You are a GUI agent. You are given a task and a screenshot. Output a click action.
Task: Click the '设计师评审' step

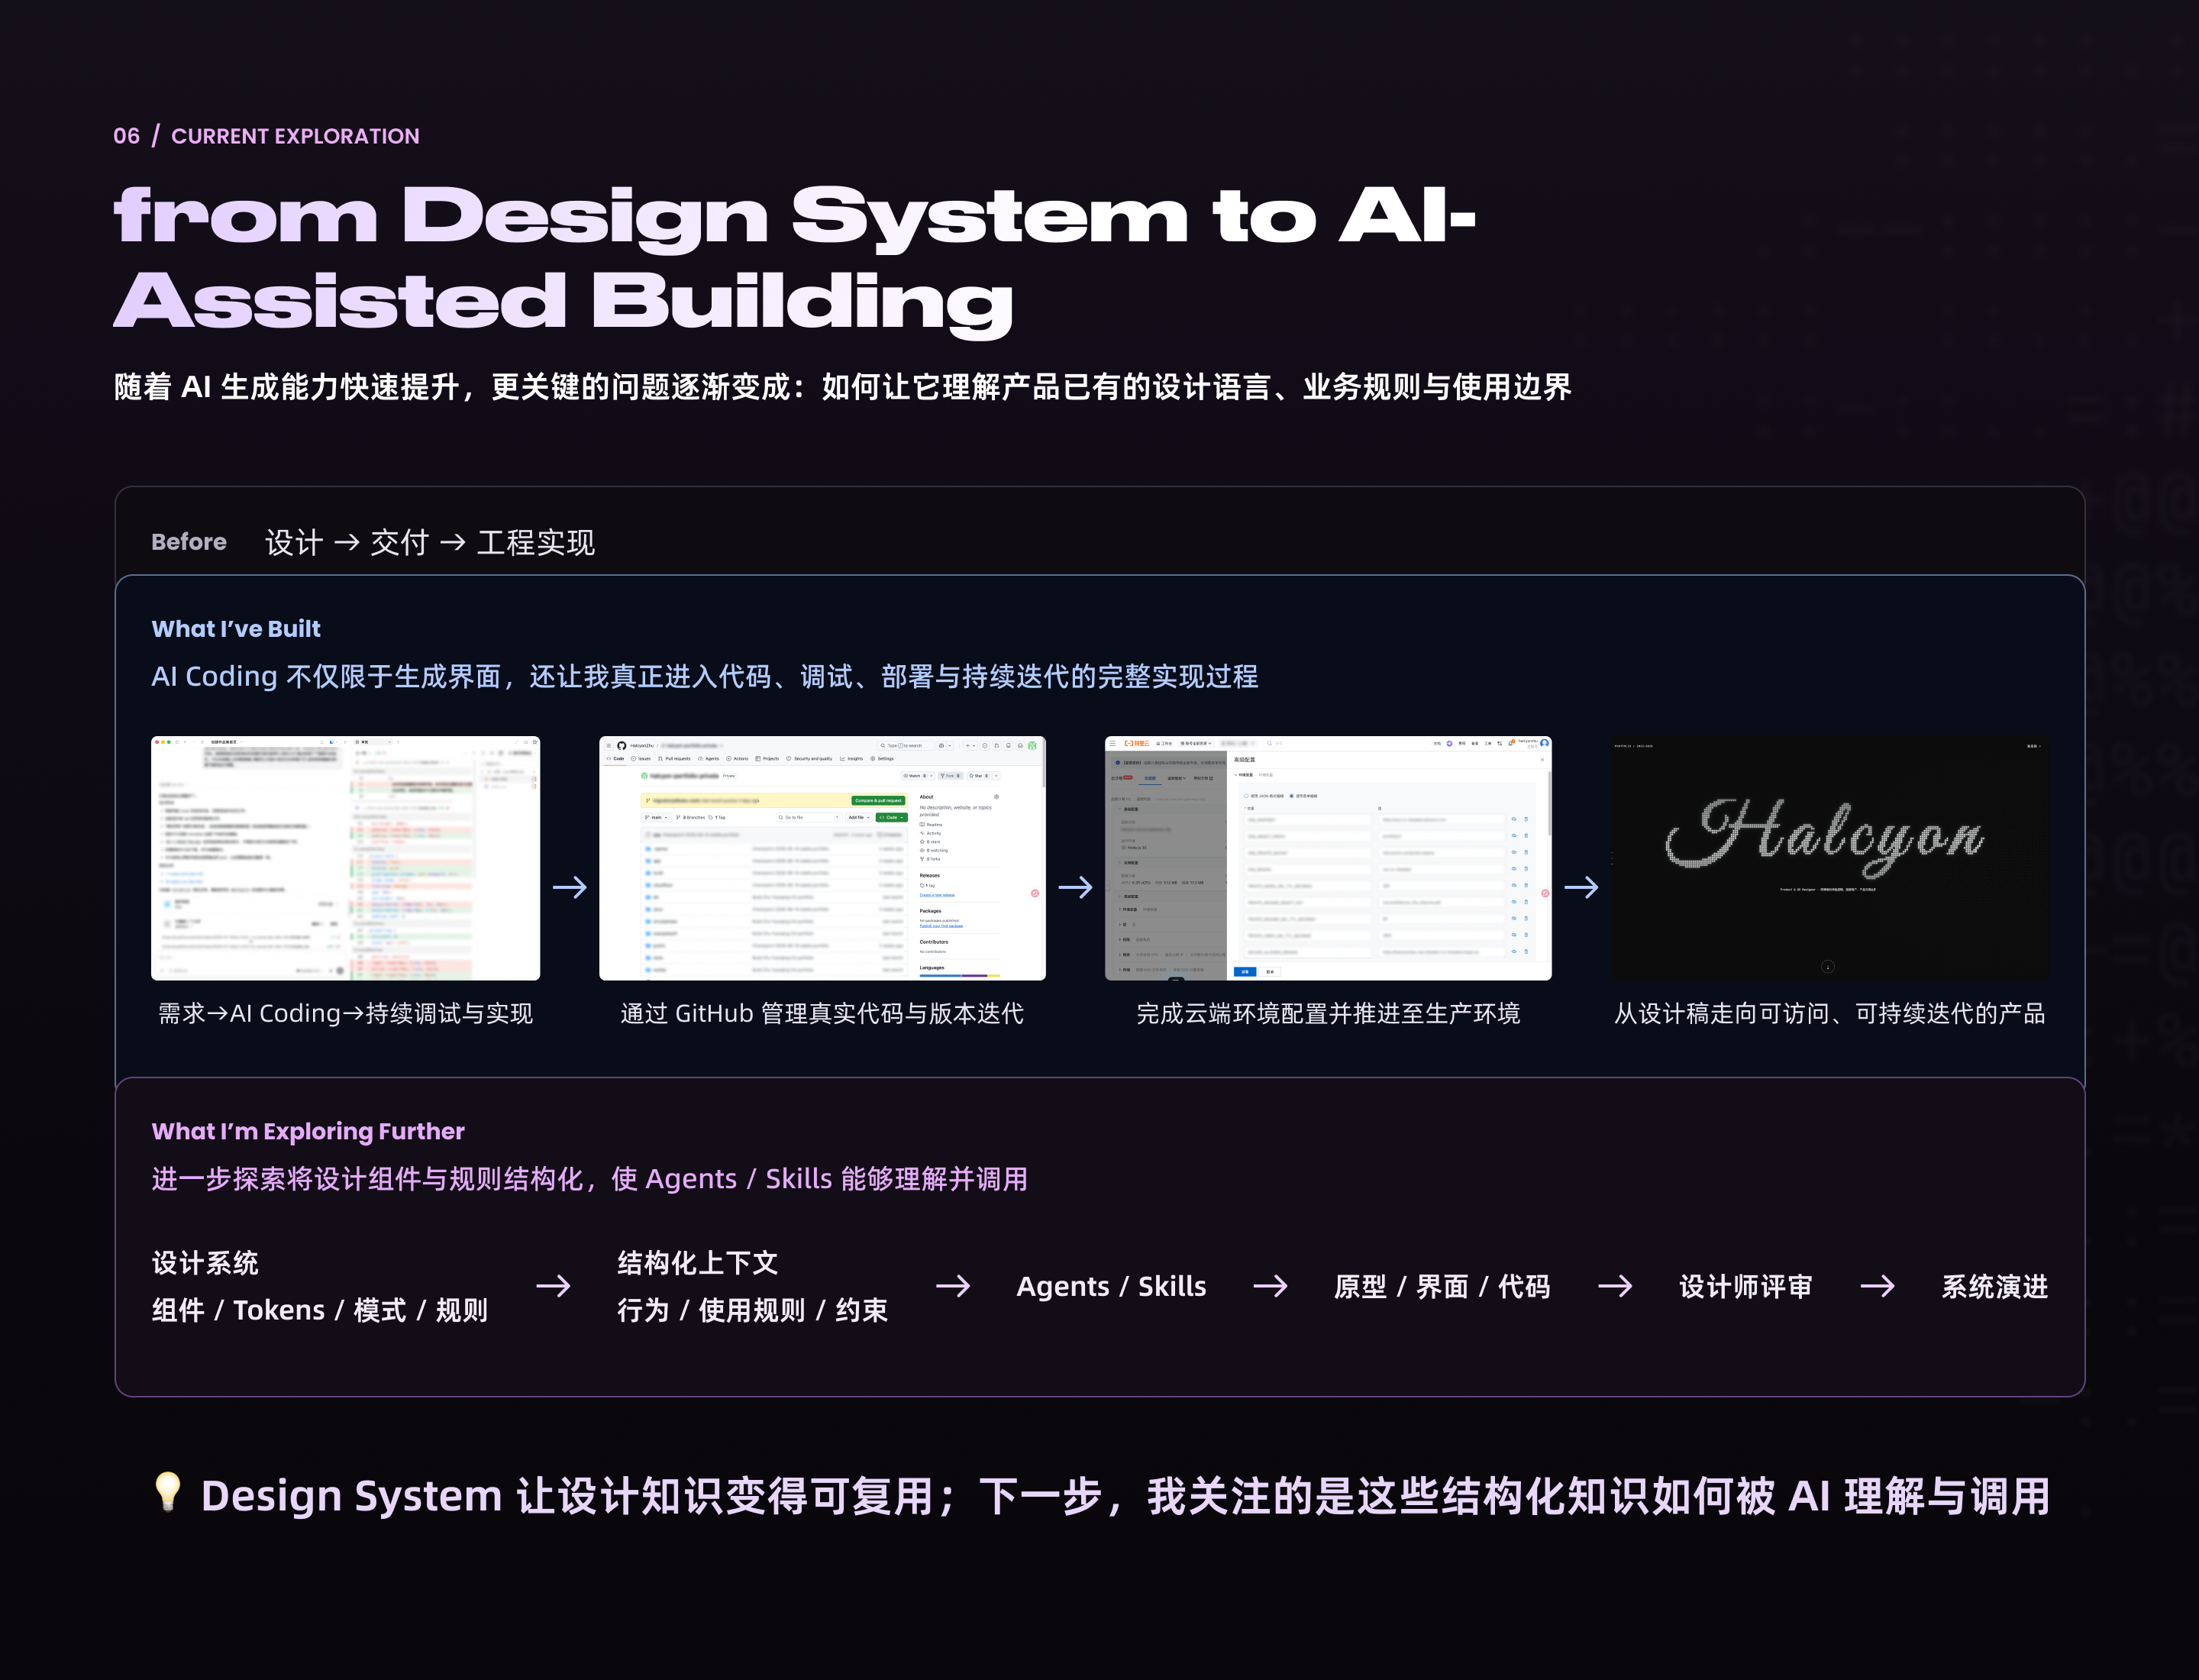[1745, 1286]
